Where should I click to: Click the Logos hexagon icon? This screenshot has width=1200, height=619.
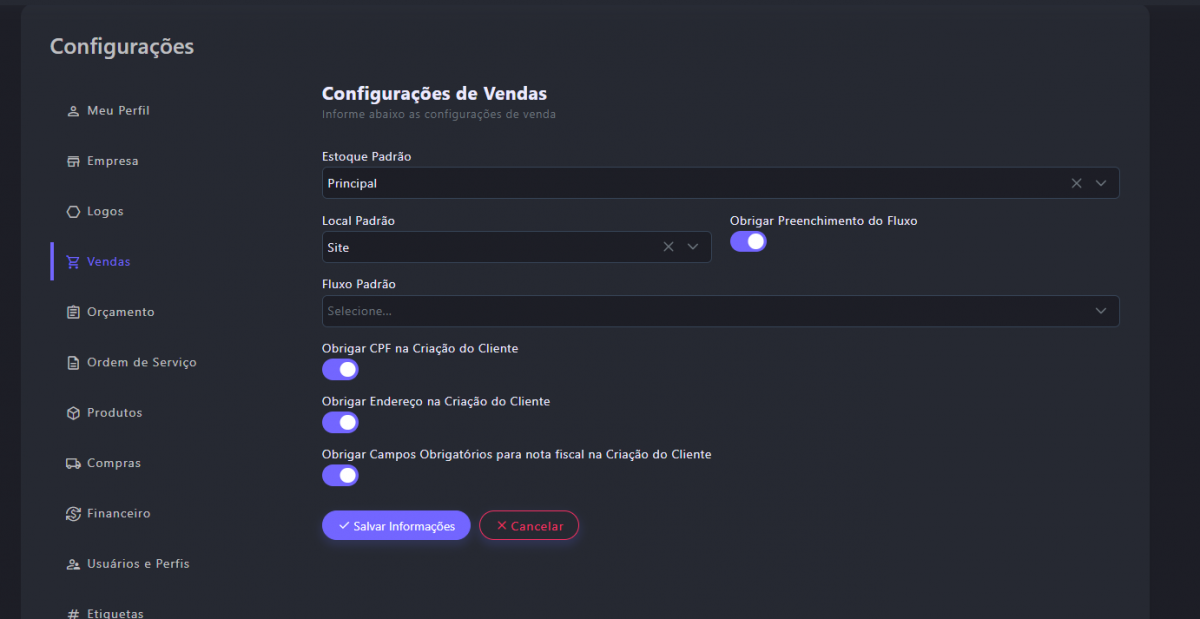click(73, 212)
